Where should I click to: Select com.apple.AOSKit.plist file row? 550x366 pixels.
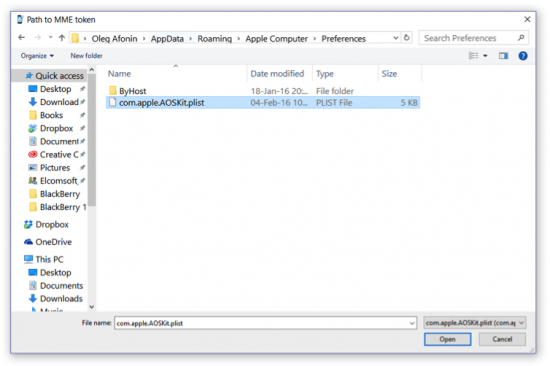[x=263, y=103]
